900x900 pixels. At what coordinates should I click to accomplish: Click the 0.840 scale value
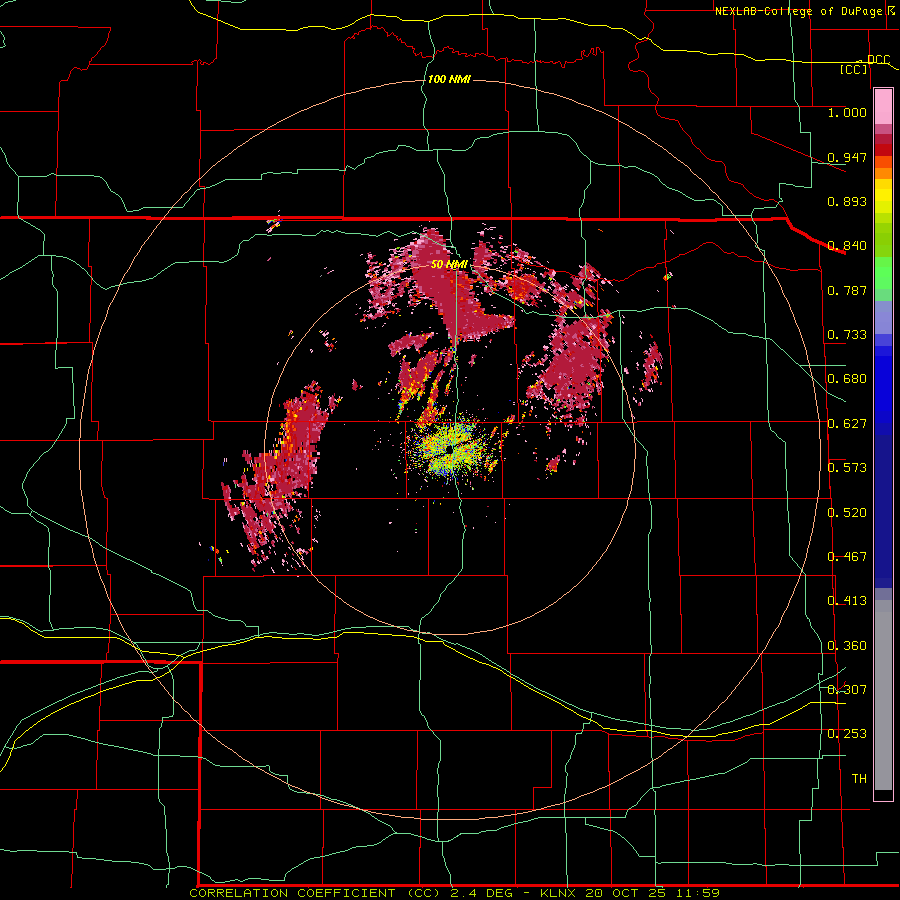click(x=847, y=246)
